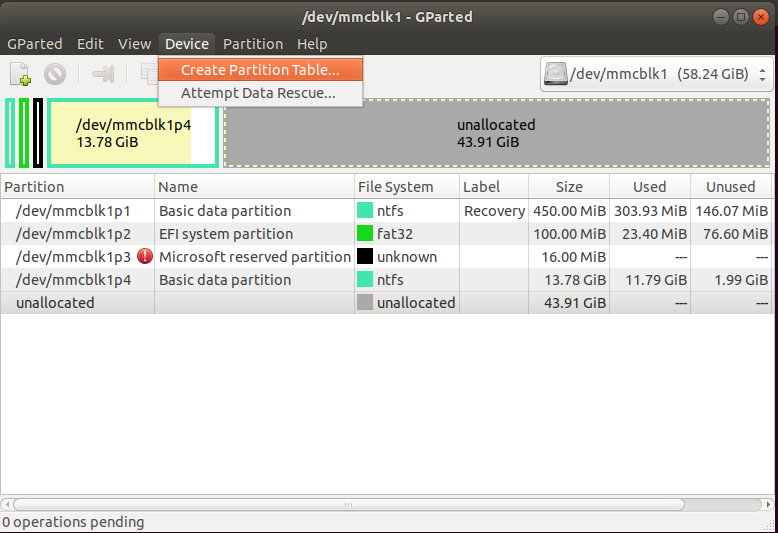Maximize the GParted window
This screenshot has width=778, height=533.
point(740,17)
